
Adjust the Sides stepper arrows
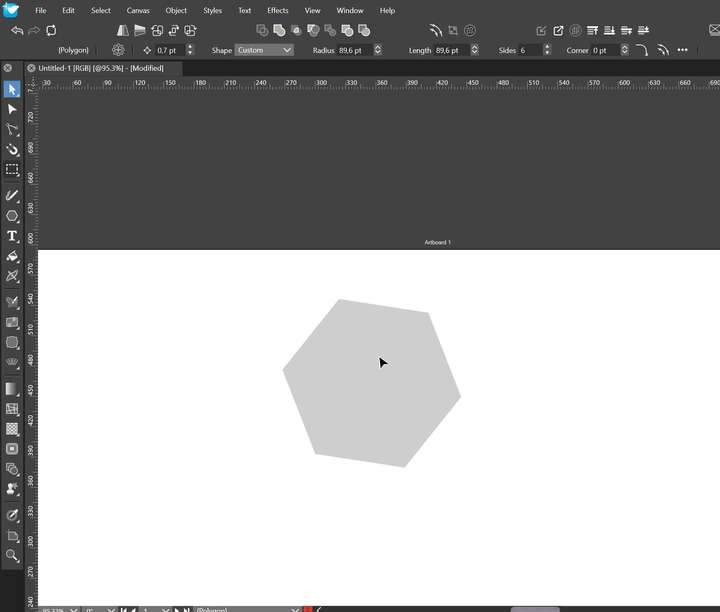click(x=547, y=50)
